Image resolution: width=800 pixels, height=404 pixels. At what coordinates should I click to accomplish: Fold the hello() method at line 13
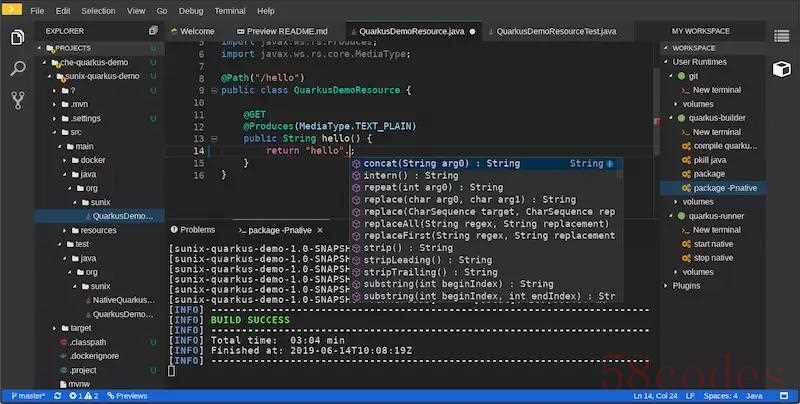(213, 138)
